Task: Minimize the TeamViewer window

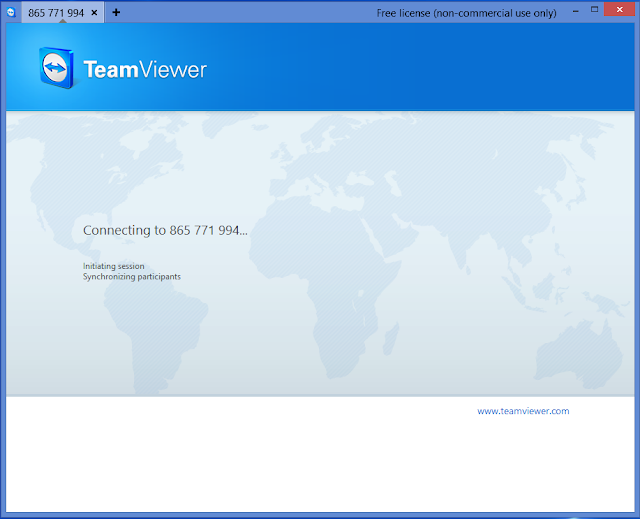Action: [576, 11]
